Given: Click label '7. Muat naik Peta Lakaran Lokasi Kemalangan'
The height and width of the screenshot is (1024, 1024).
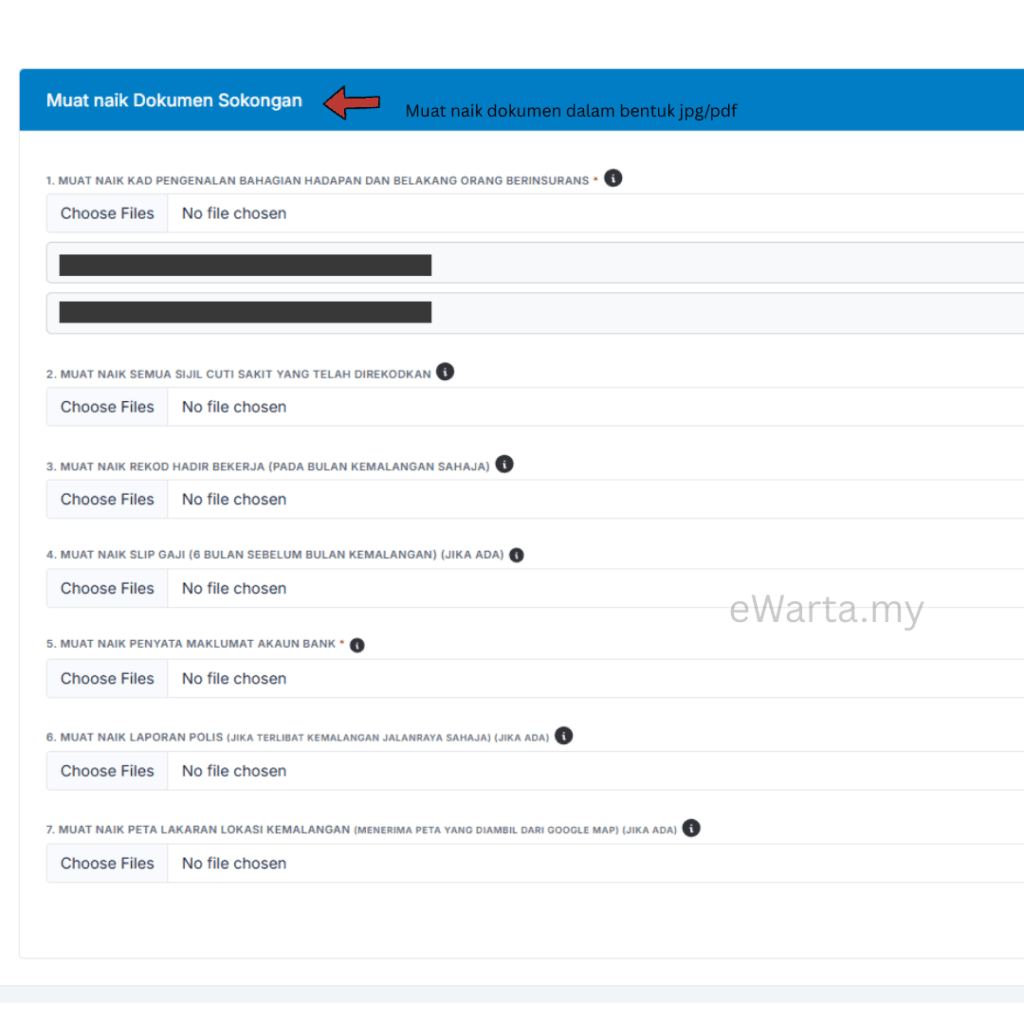Looking at the screenshot, I should [x=361, y=829].
